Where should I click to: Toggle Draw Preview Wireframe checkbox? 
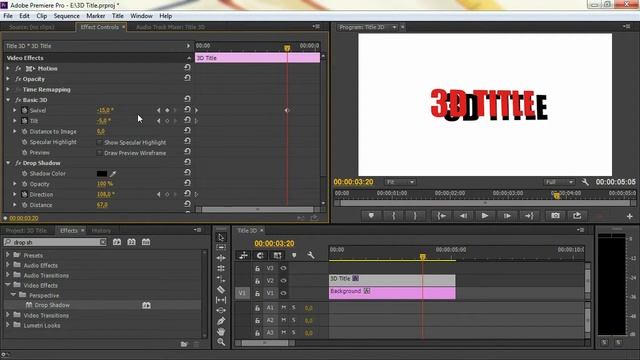point(99,153)
